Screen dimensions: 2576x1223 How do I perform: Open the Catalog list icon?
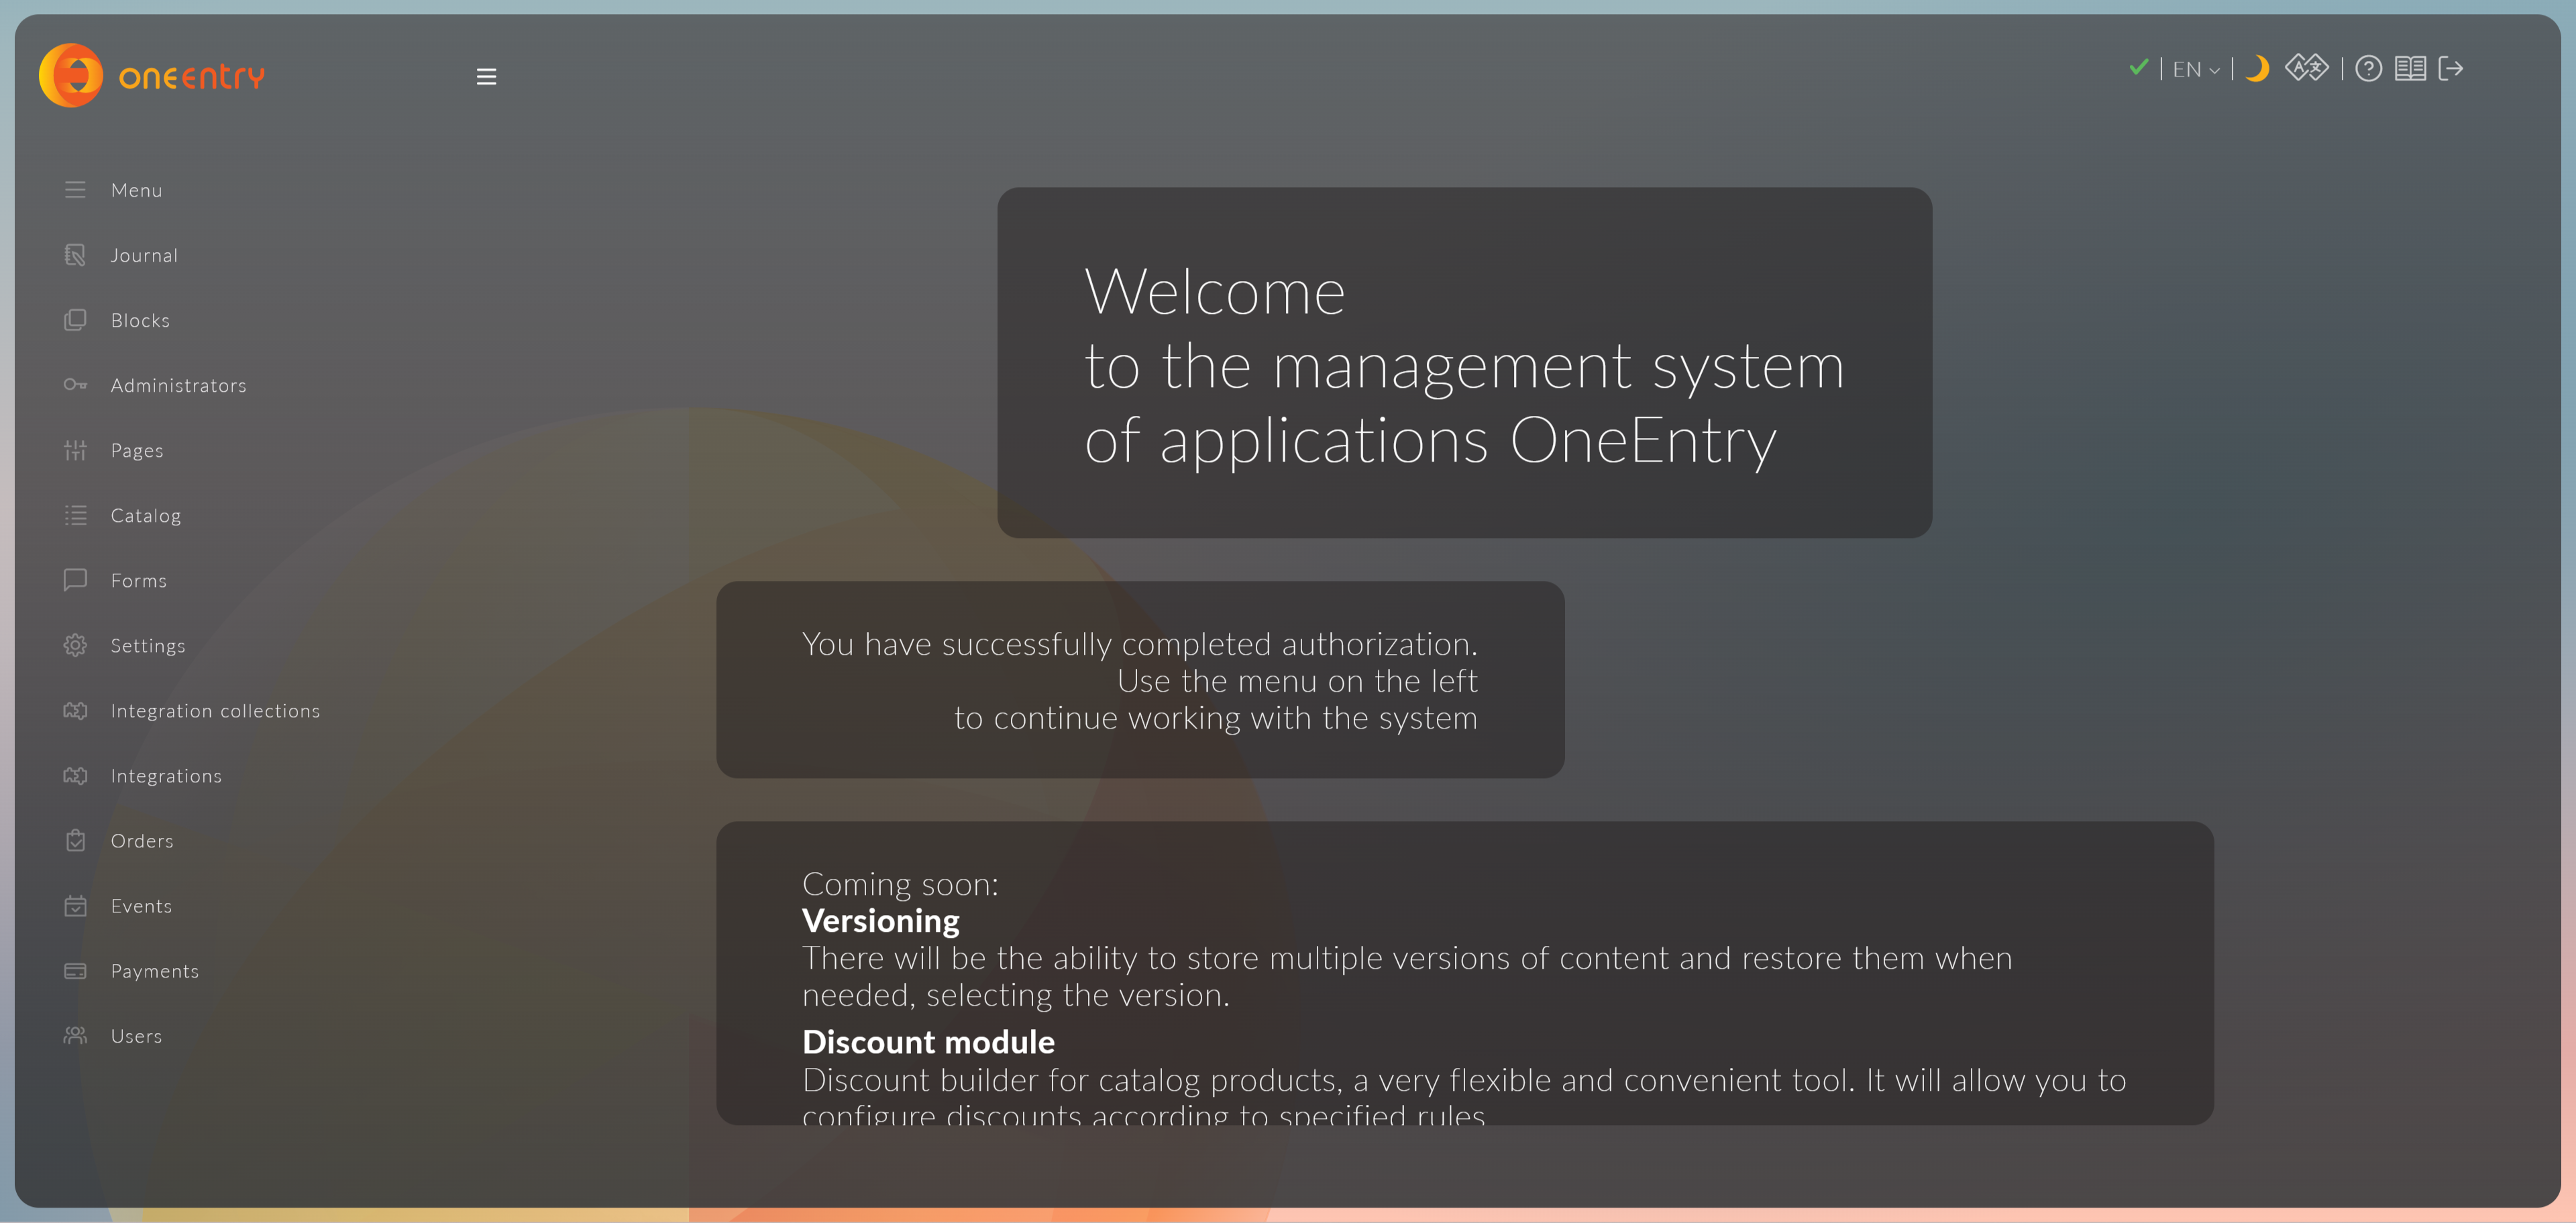(x=76, y=515)
